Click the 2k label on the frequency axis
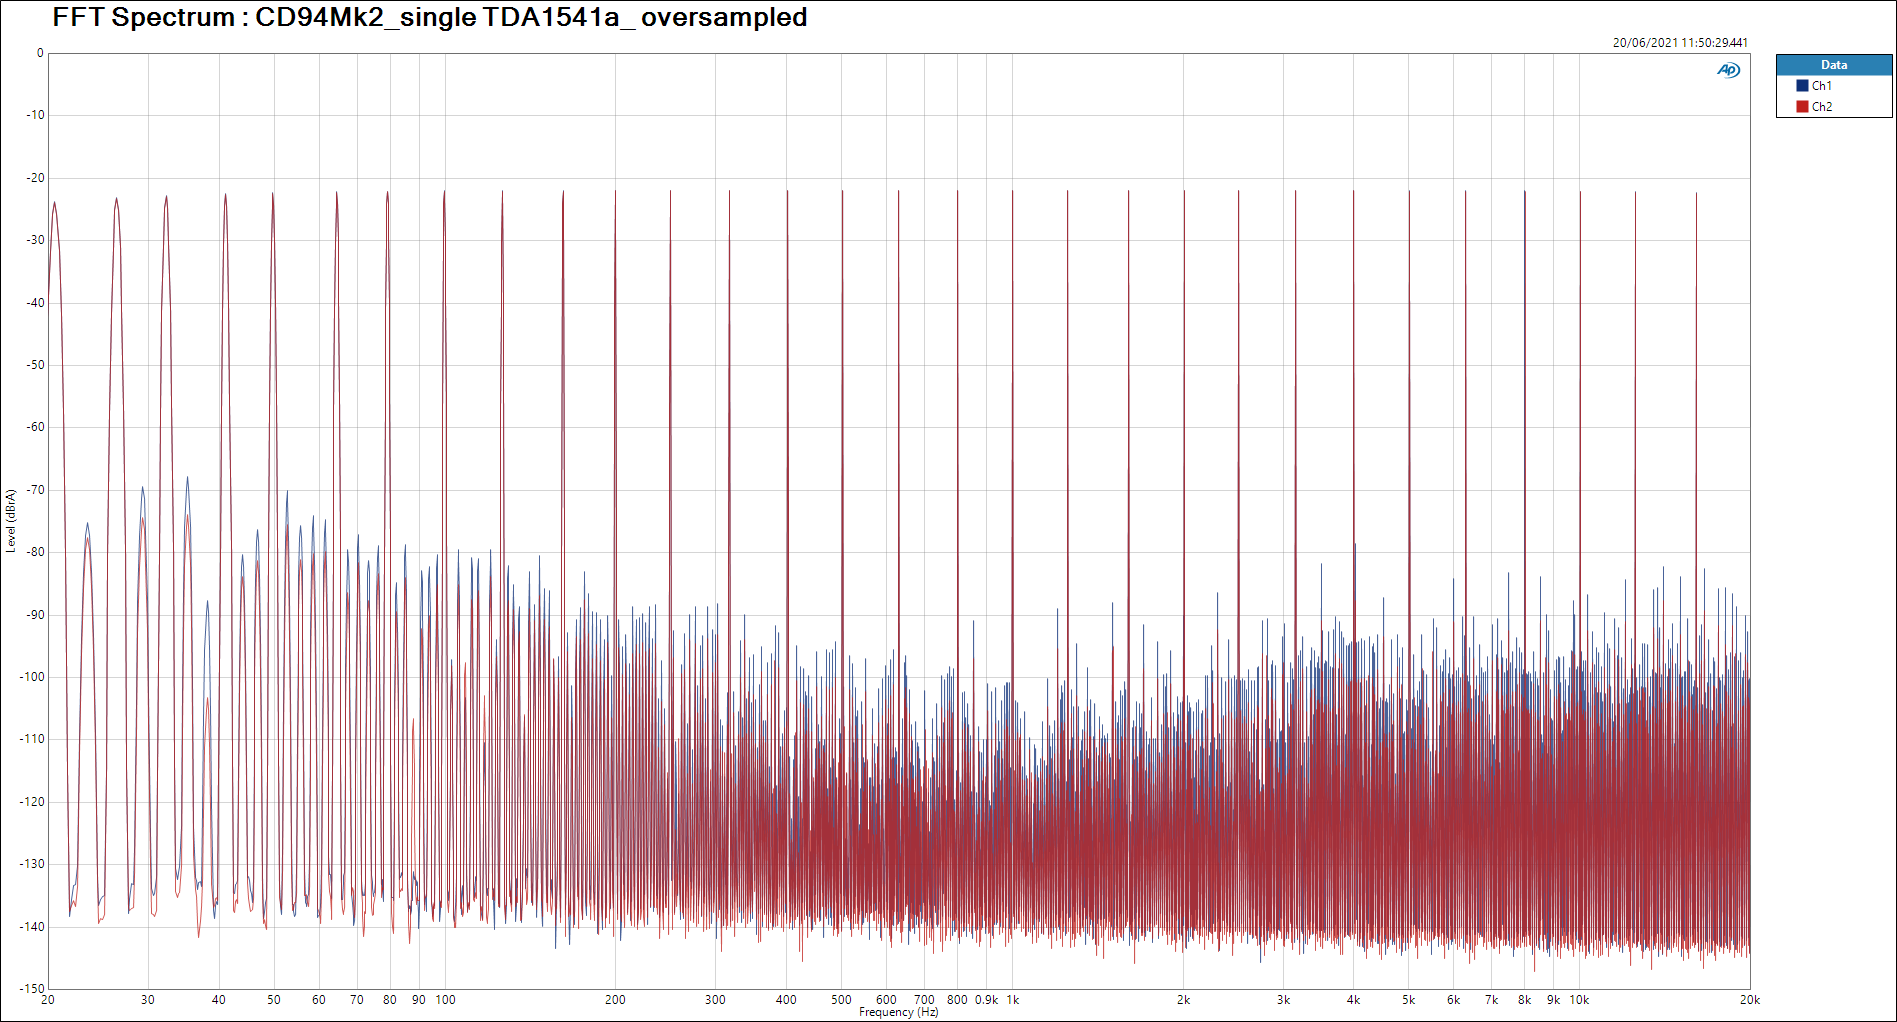 tap(1183, 1000)
